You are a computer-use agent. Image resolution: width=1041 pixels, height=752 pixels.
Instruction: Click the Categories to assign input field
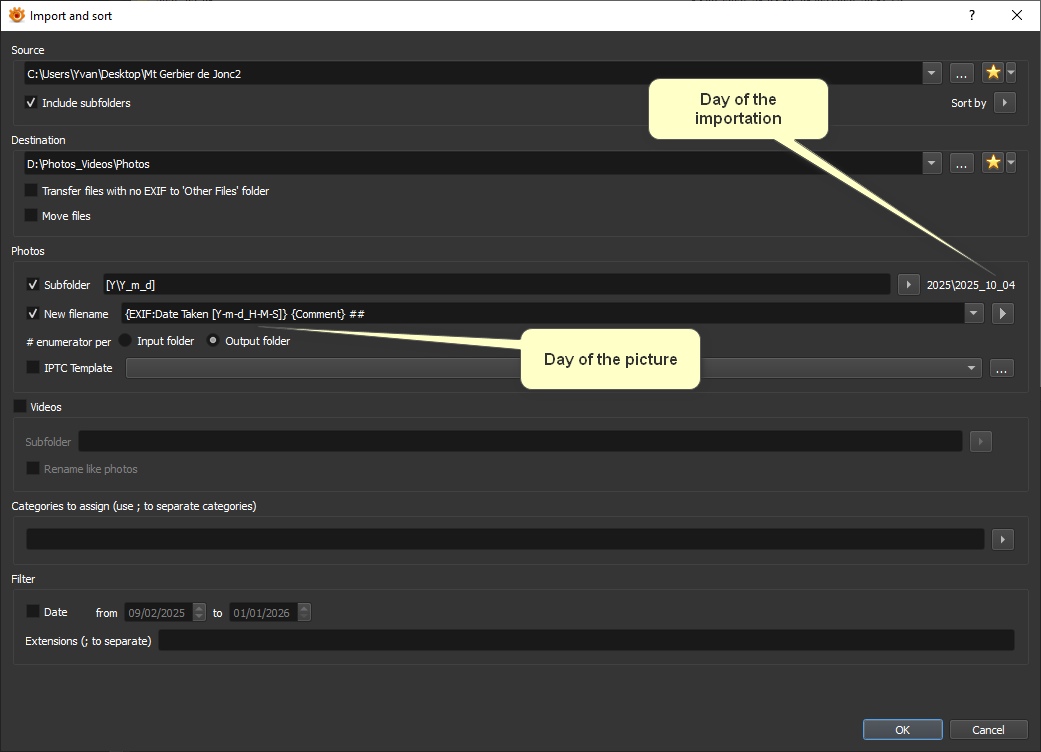tap(505, 539)
